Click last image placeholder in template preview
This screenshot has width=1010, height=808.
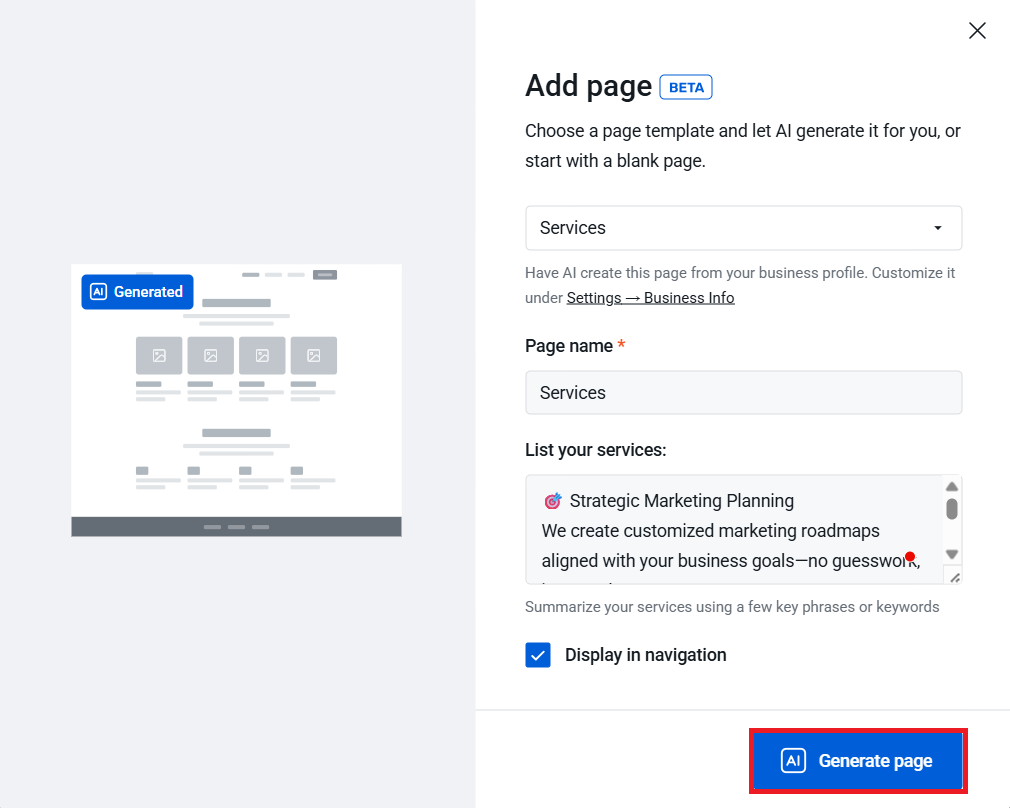point(313,355)
